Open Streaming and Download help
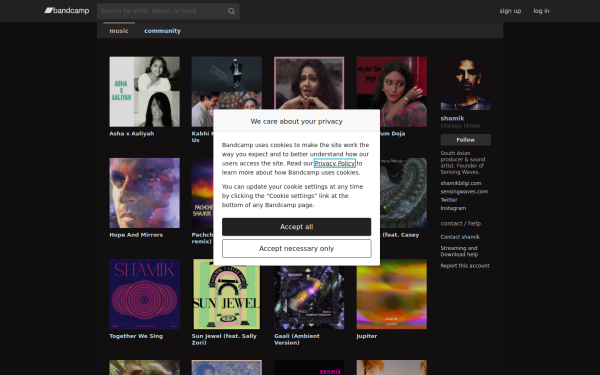The width and height of the screenshot is (600, 375). [459, 251]
